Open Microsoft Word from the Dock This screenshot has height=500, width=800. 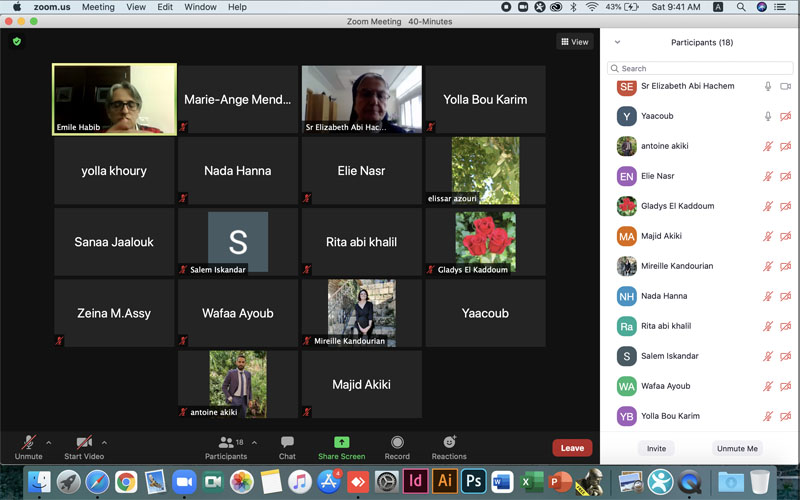(x=503, y=482)
